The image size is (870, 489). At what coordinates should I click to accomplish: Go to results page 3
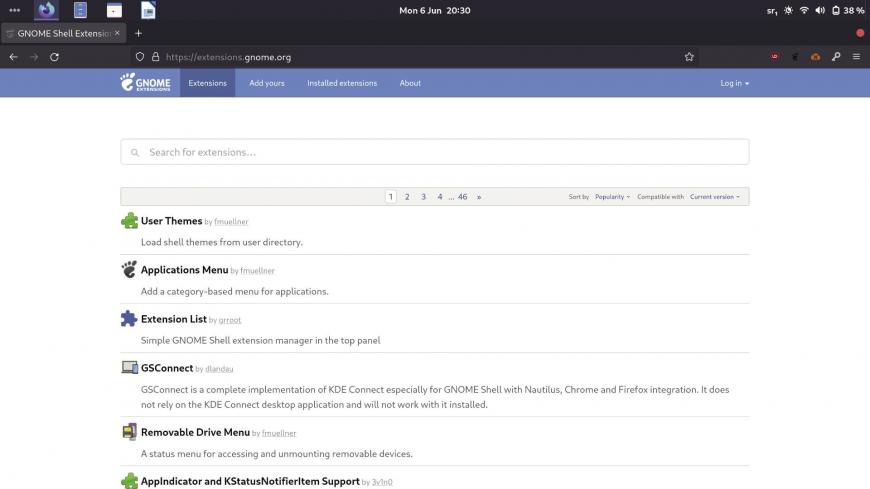[x=423, y=197]
